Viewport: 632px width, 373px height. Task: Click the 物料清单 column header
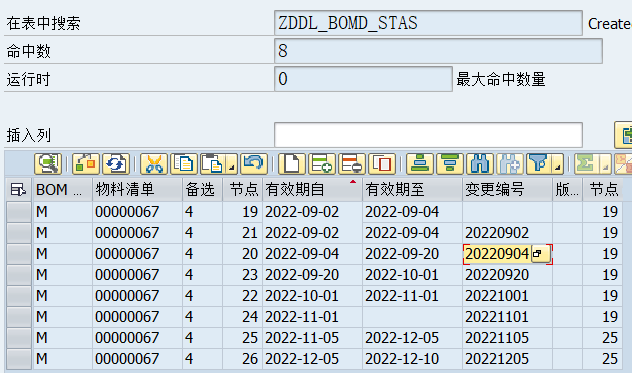point(137,190)
